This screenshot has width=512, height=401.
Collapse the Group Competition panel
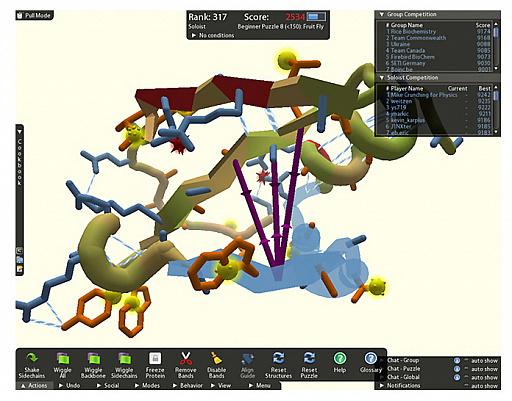coord(382,14)
